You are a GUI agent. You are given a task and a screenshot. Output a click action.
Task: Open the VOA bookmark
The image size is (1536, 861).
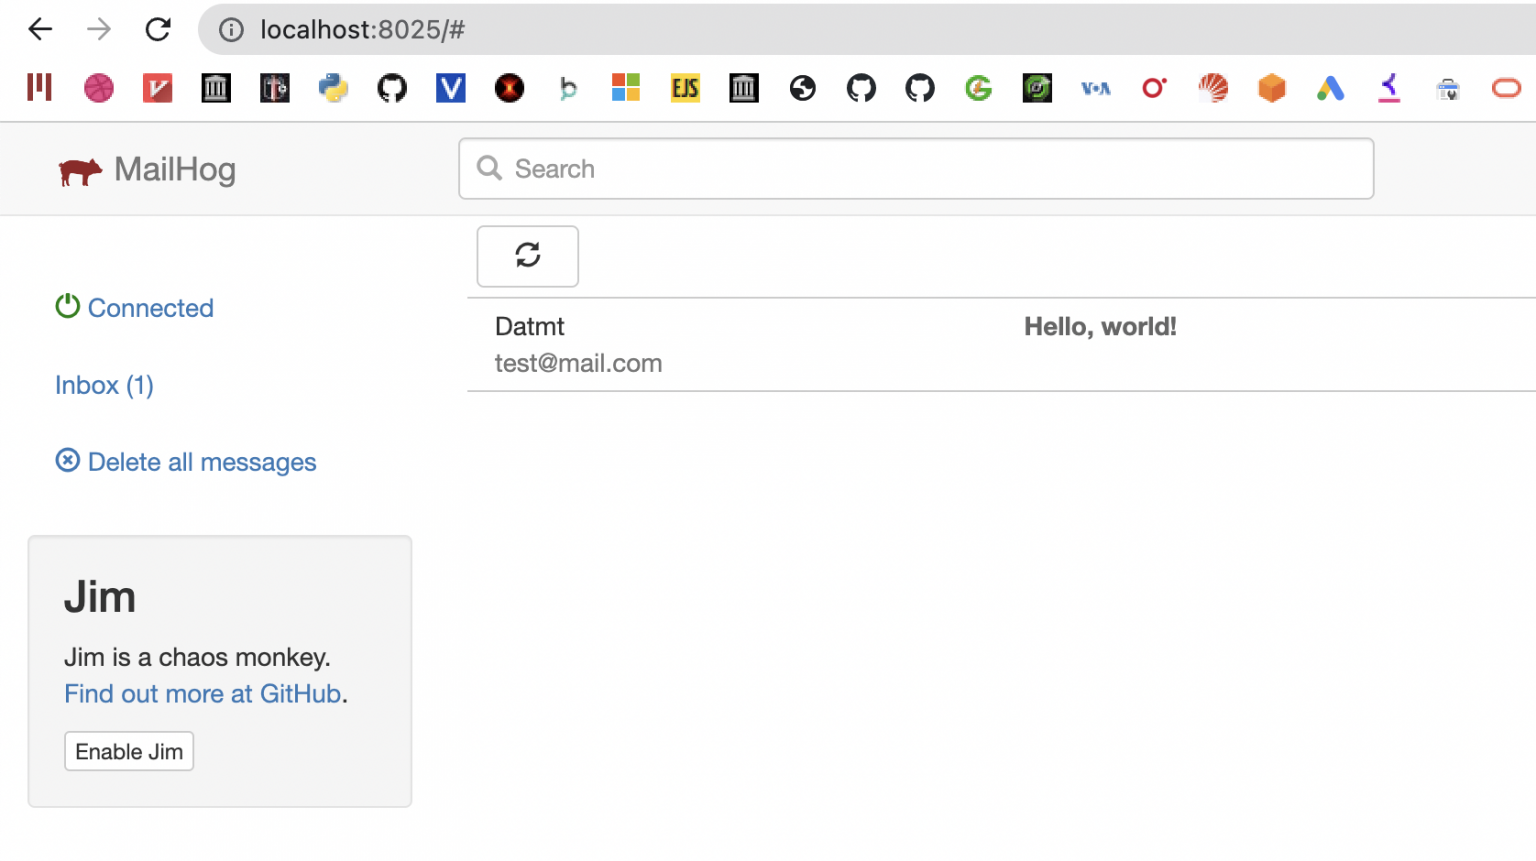1096,88
